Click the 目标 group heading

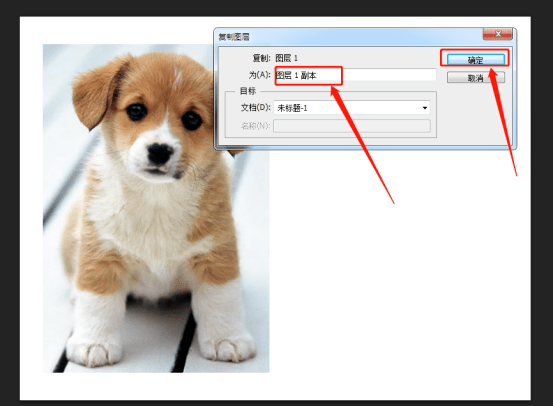point(248,91)
